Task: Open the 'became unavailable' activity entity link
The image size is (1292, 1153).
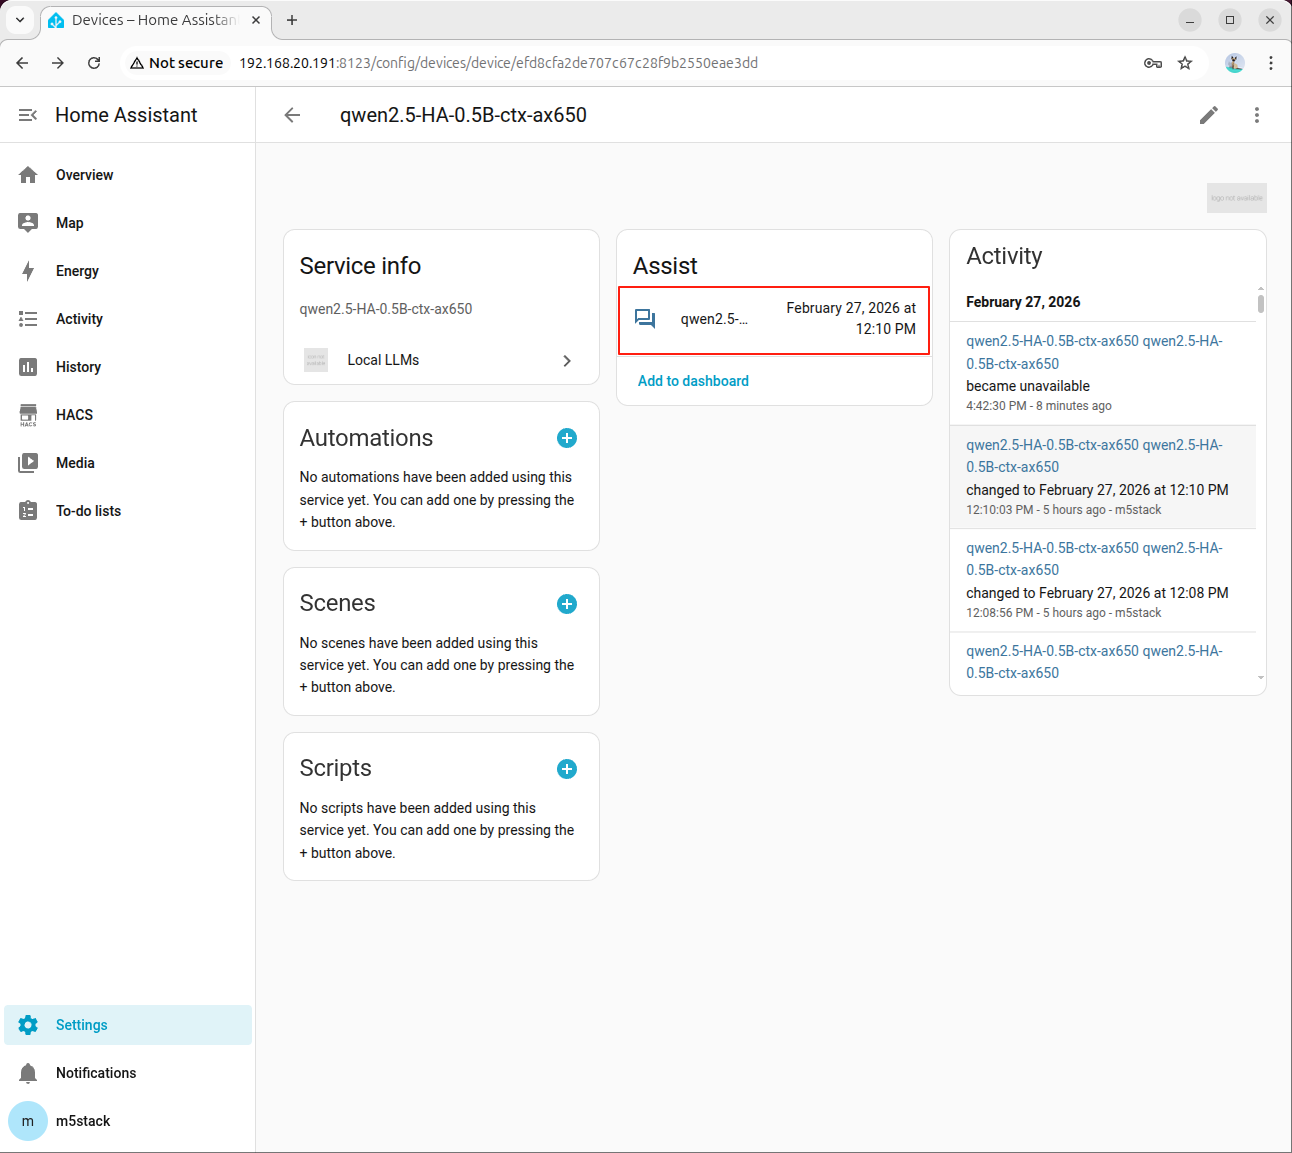Action: 1094,352
